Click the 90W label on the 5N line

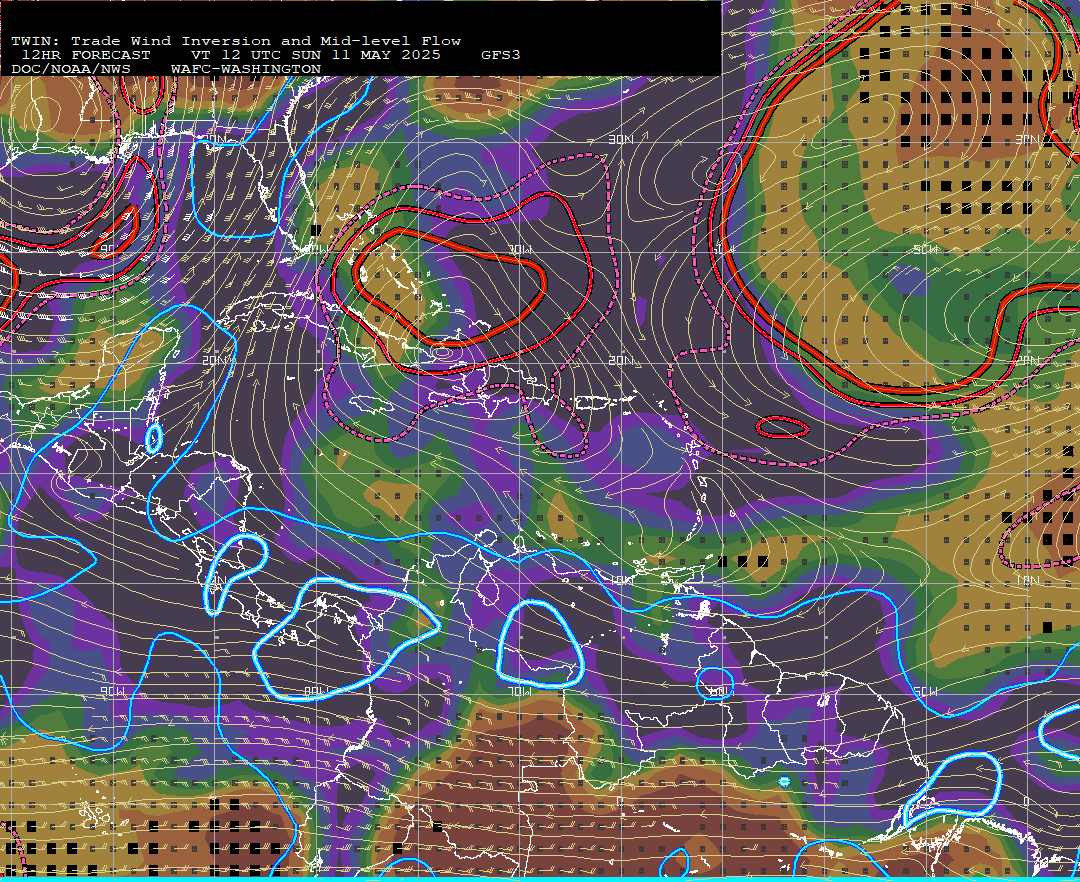113,691
